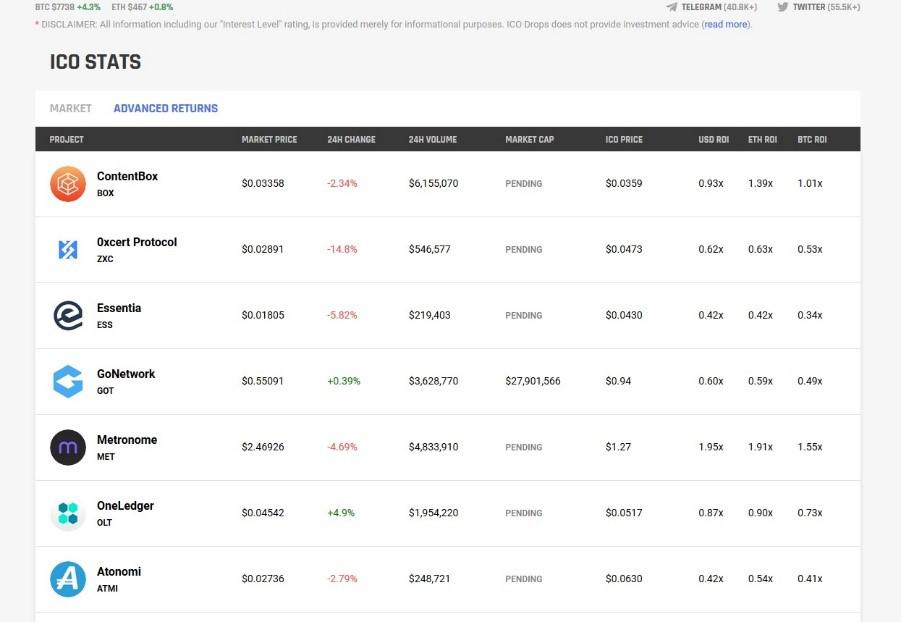Click Essentia market price $0.01805
901x622 pixels.
(263, 315)
